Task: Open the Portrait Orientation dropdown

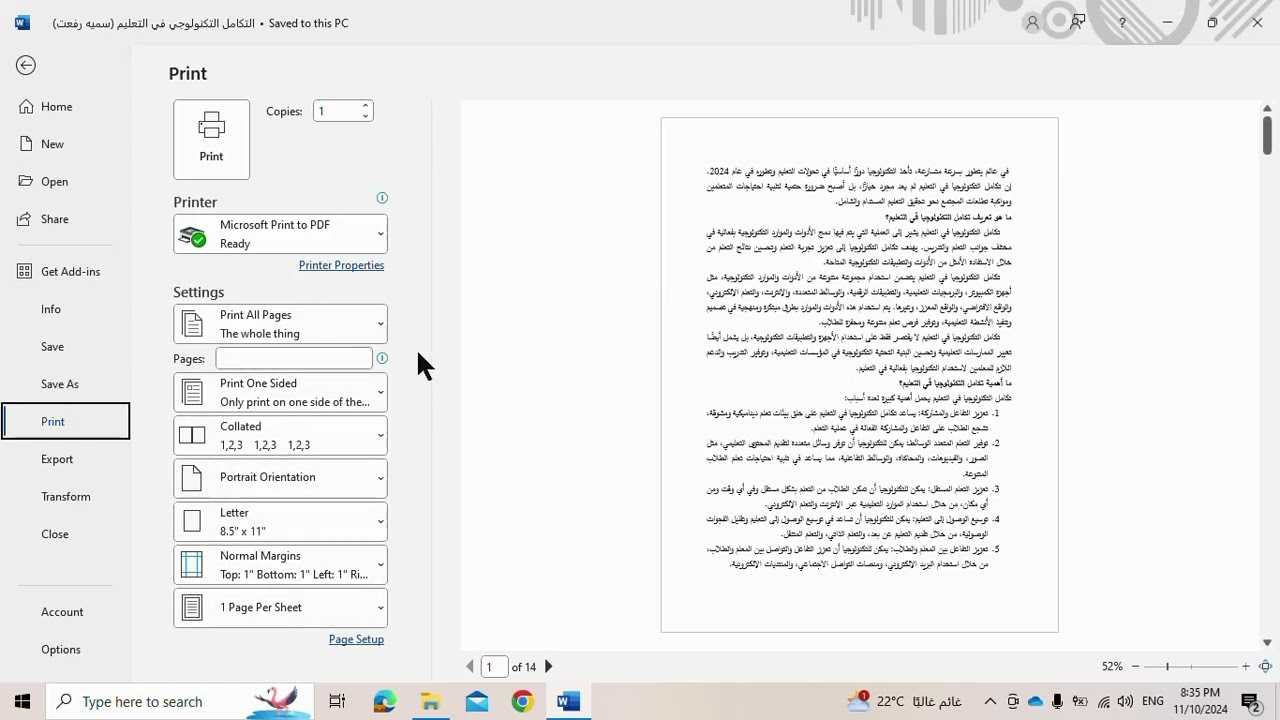Action: 280,478
